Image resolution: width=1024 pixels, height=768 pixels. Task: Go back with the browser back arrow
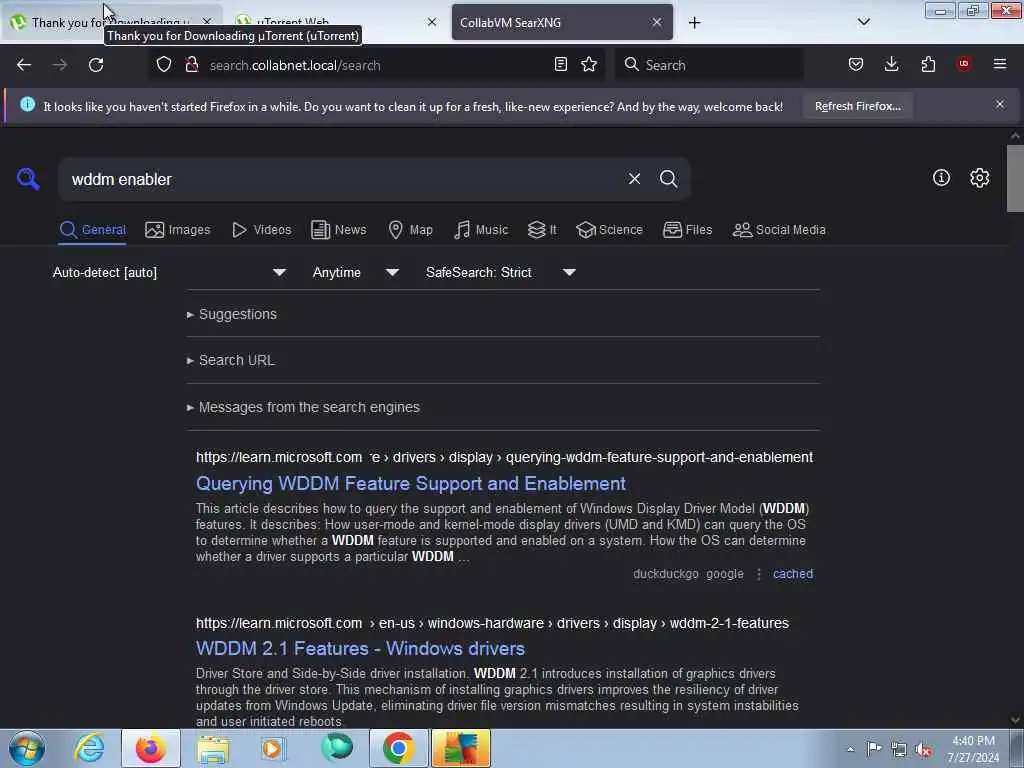click(x=24, y=65)
